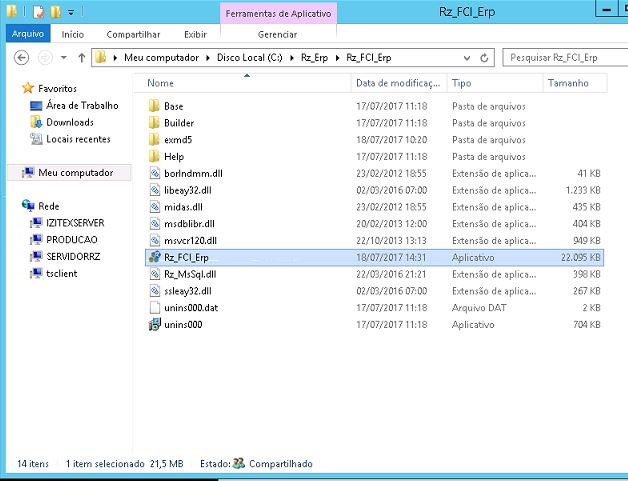The image size is (628, 481).
Task: Expand the breadcrumb arrow after Disco Local (C:)
Action: click(x=292, y=58)
